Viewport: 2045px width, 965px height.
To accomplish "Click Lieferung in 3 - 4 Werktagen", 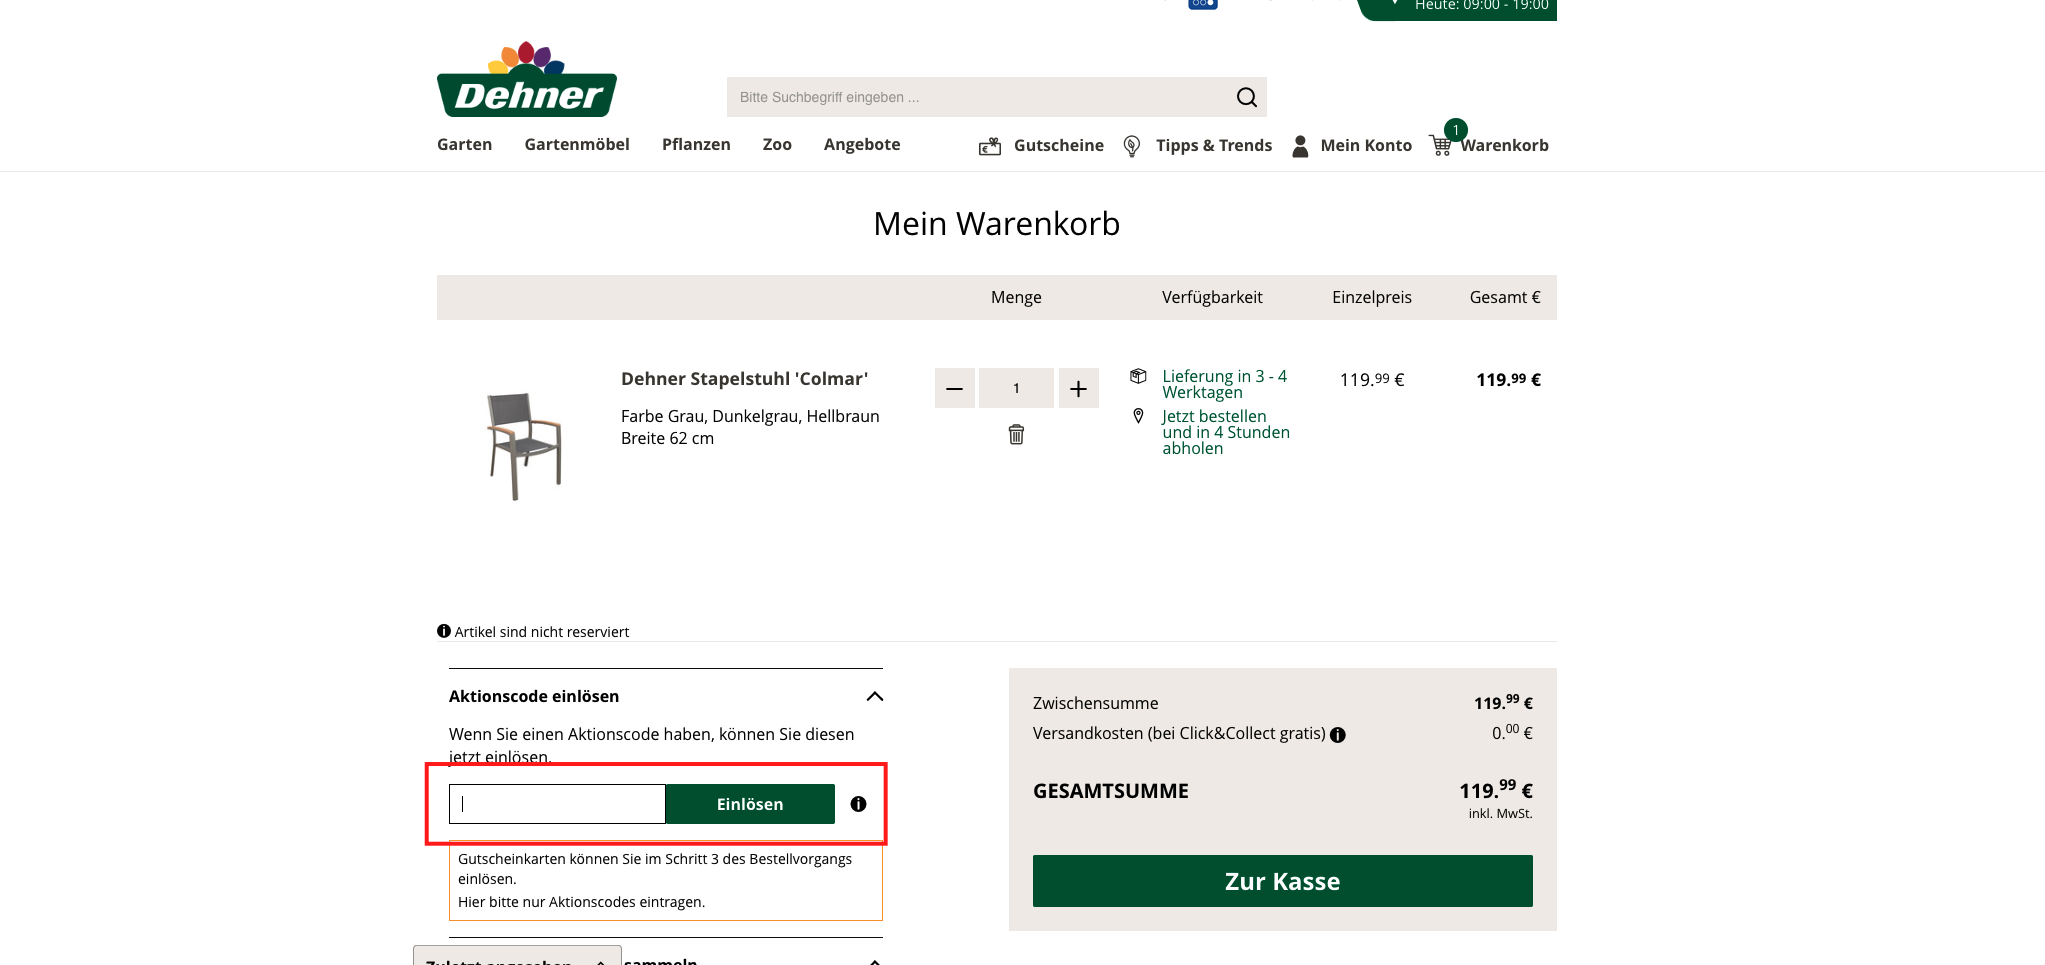I will (x=1225, y=384).
